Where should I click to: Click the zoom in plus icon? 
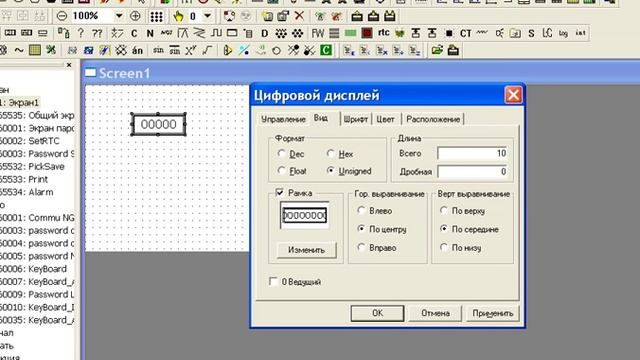click(135, 16)
